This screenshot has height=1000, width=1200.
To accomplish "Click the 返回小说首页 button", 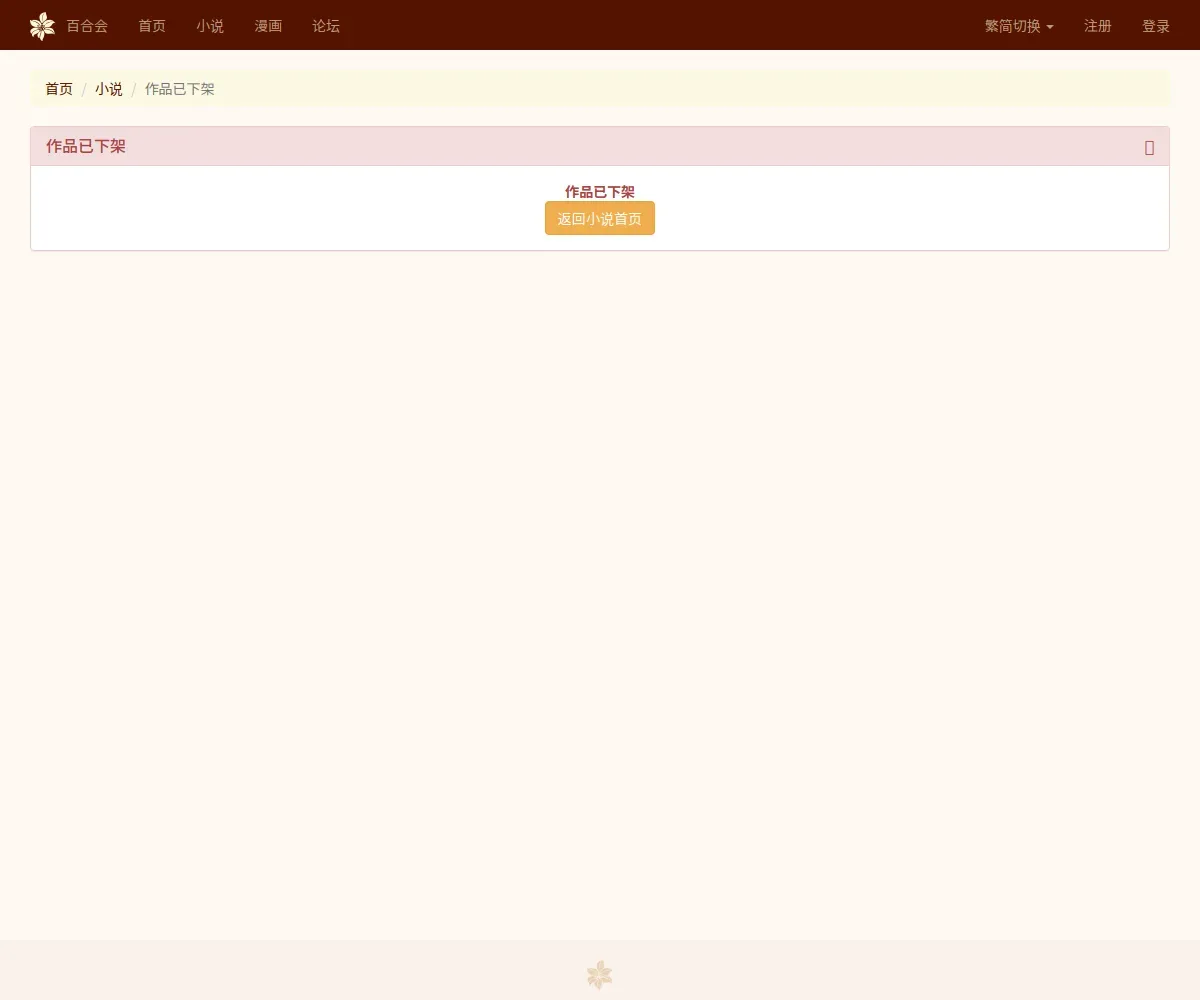I will click(x=600, y=218).
